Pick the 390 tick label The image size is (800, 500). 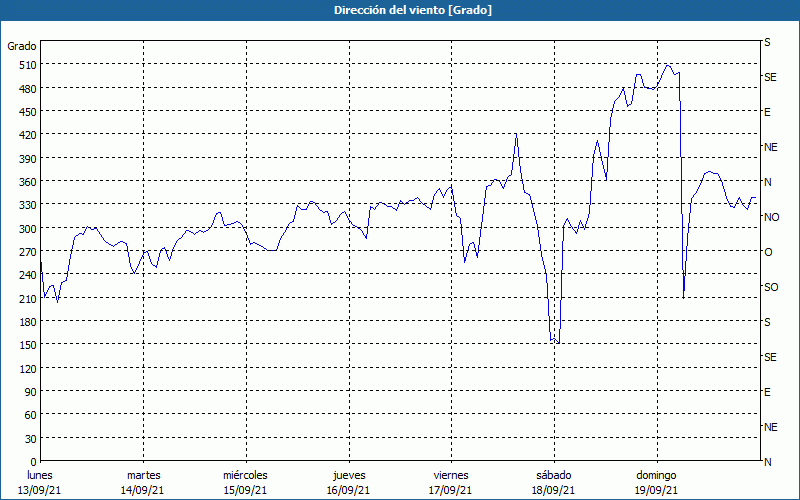[x=28, y=159]
